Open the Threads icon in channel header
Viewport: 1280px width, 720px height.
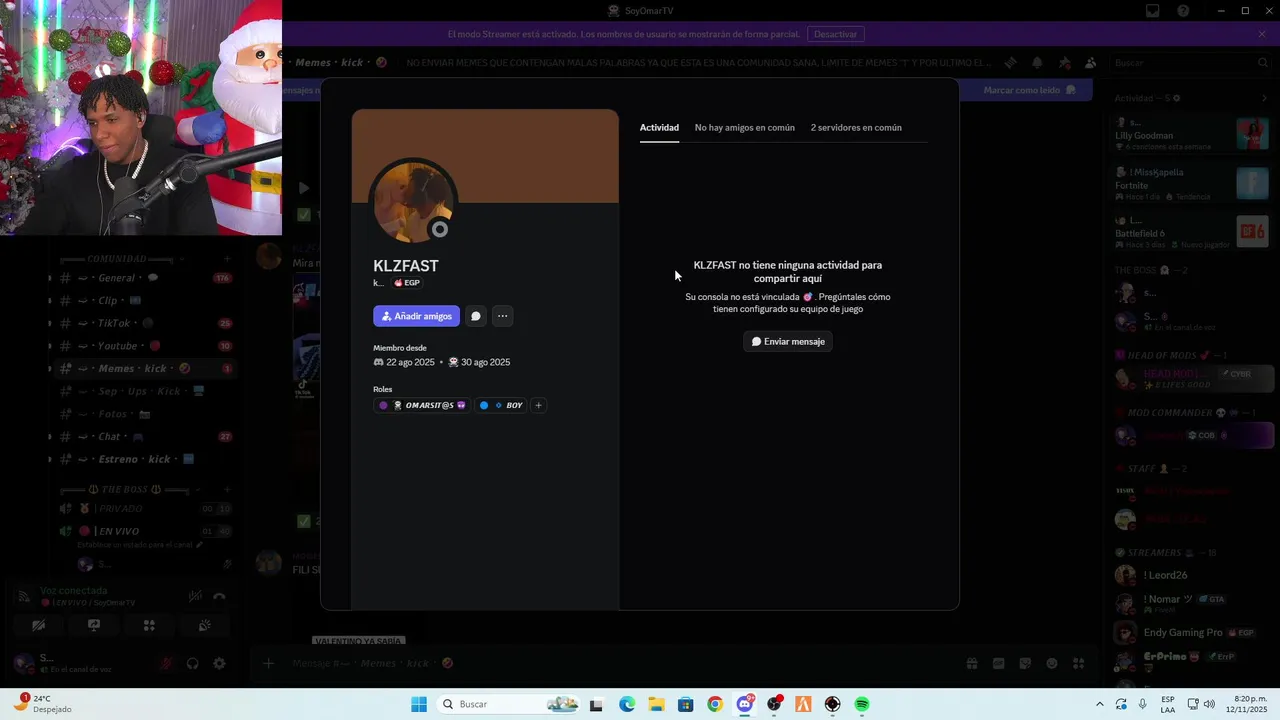pyautogui.click(x=1011, y=62)
